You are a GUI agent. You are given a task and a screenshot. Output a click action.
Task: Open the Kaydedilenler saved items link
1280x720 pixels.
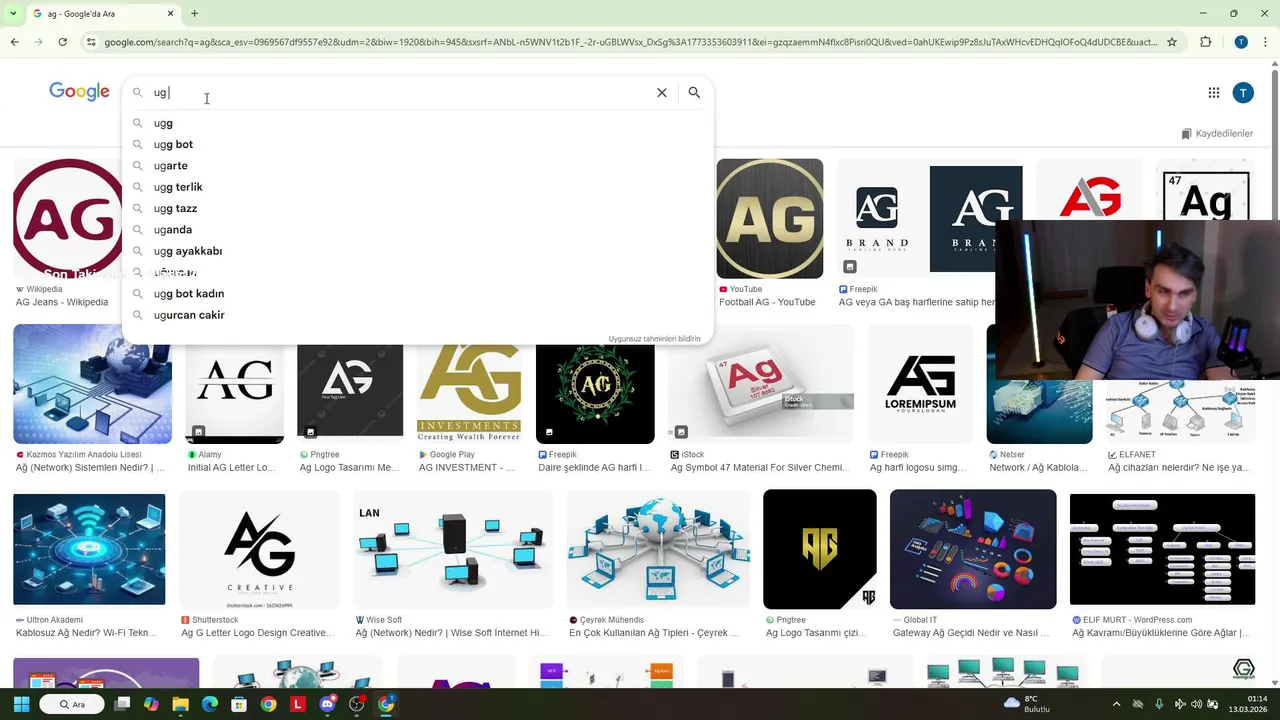1217,133
